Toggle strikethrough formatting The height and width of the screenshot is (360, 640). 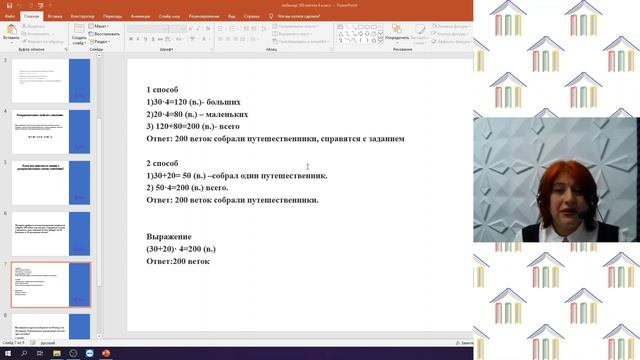point(160,39)
